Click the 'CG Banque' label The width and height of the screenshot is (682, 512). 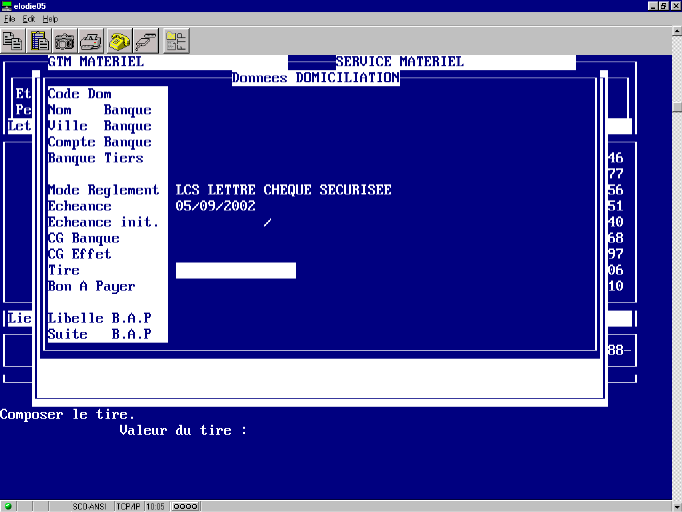pos(84,238)
